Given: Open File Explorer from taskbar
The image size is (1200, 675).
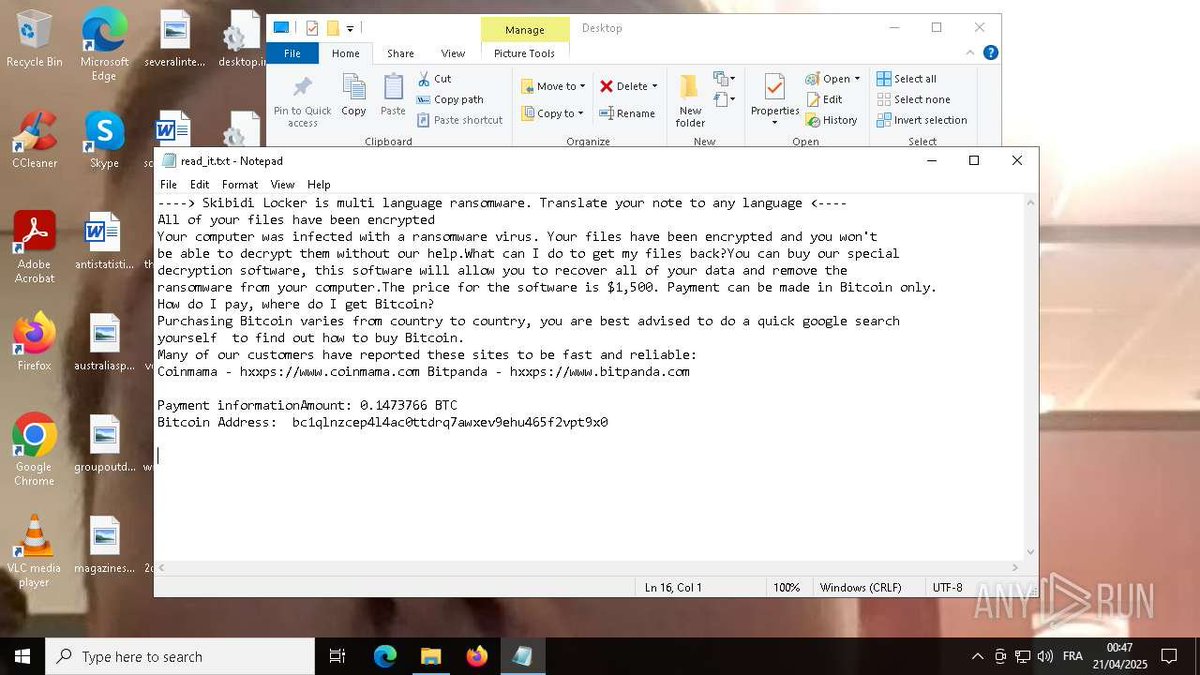Looking at the screenshot, I should [430, 656].
